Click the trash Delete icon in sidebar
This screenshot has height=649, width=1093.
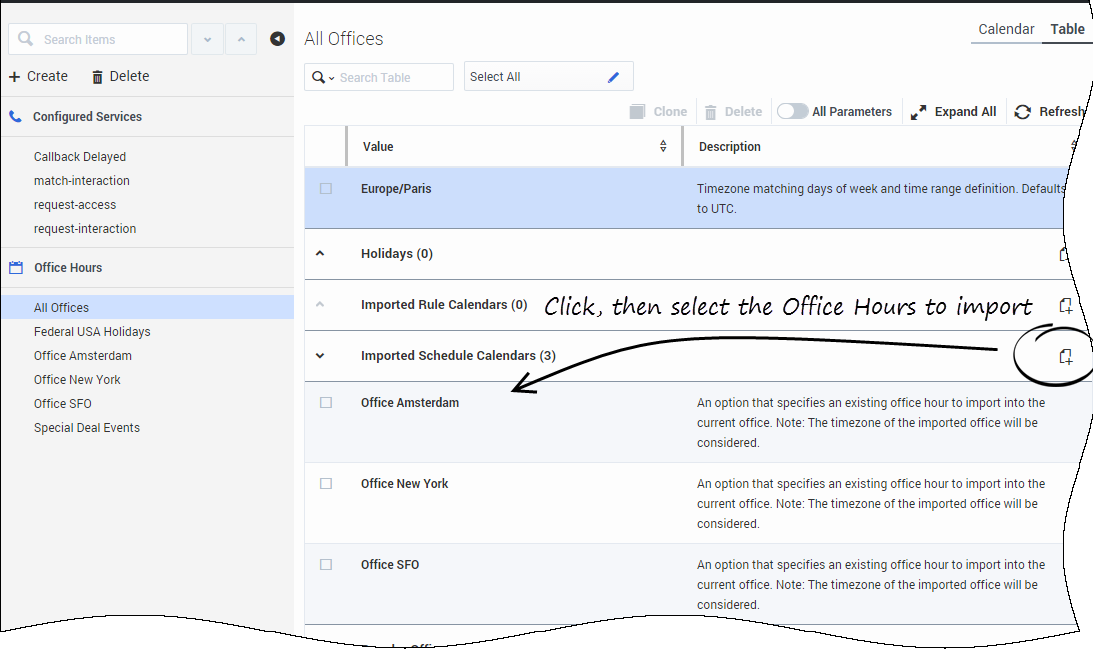(97, 77)
